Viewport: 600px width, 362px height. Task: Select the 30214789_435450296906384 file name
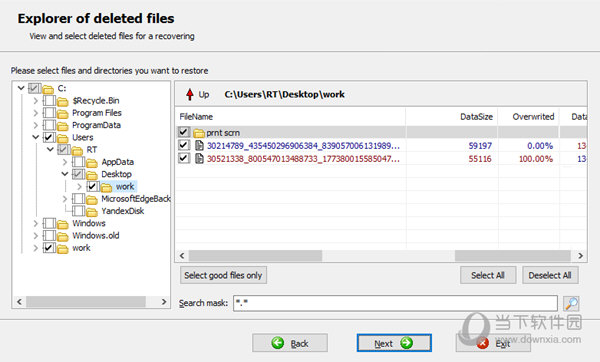tap(303, 145)
